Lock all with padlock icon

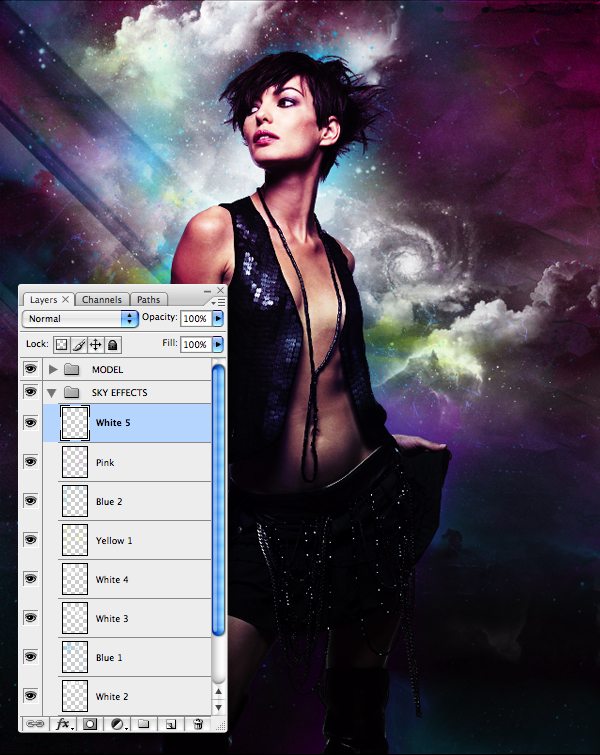112,344
